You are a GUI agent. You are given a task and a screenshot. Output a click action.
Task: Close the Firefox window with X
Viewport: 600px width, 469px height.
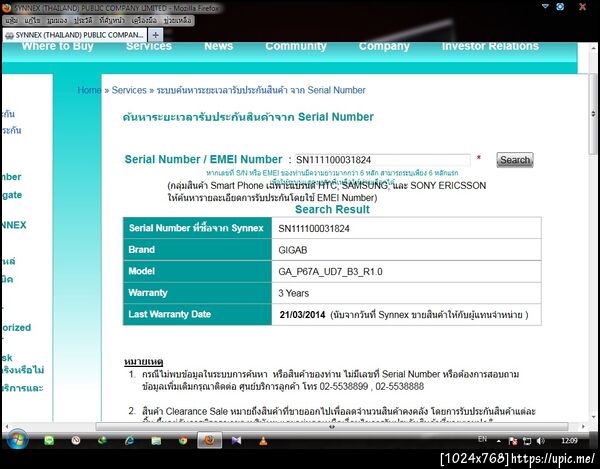[582, 7]
